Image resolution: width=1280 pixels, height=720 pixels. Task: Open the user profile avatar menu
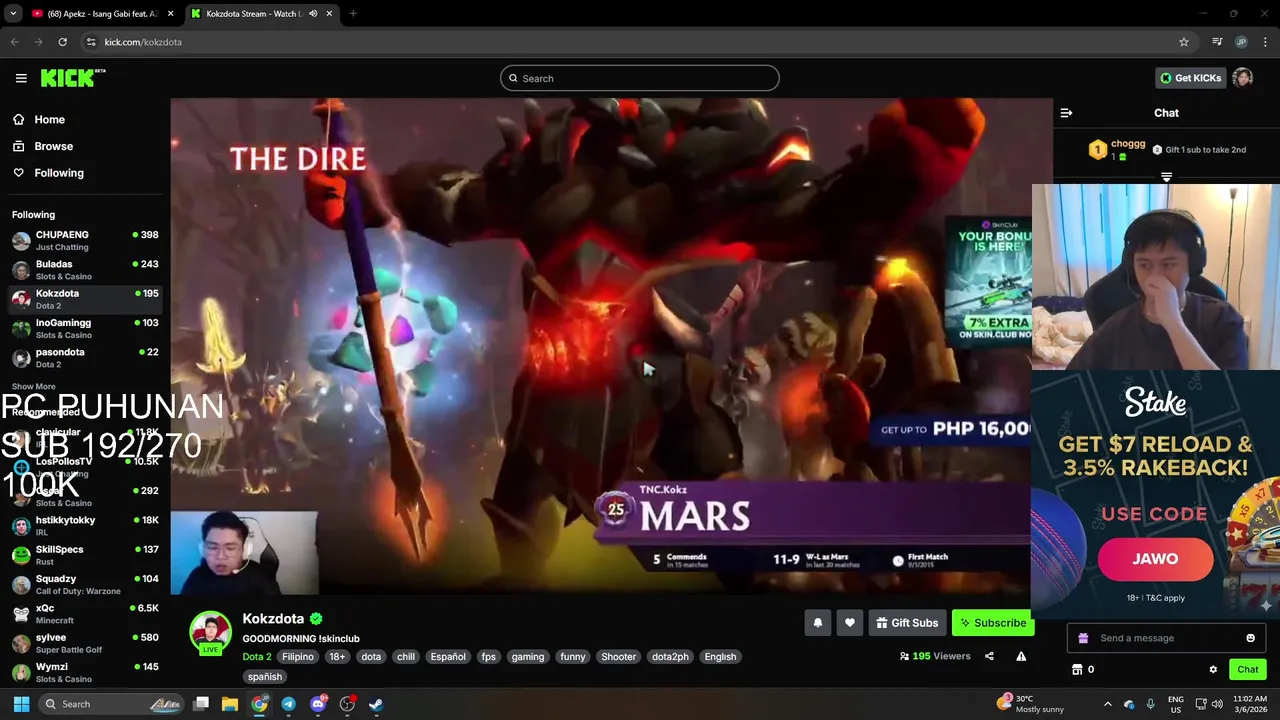tap(1243, 78)
